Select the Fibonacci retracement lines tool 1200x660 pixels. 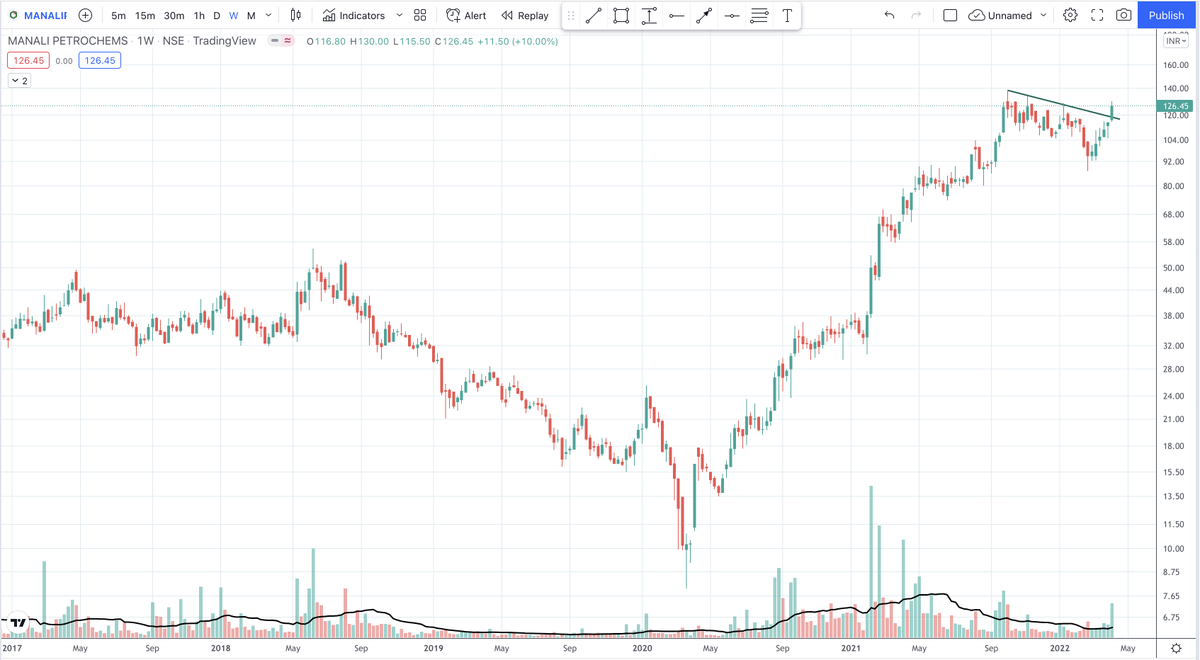point(759,15)
